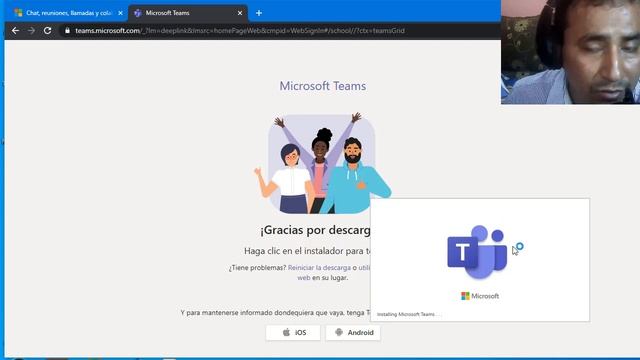
Task: Click the people illustration on Teams page
Action: [x=322, y=163]
